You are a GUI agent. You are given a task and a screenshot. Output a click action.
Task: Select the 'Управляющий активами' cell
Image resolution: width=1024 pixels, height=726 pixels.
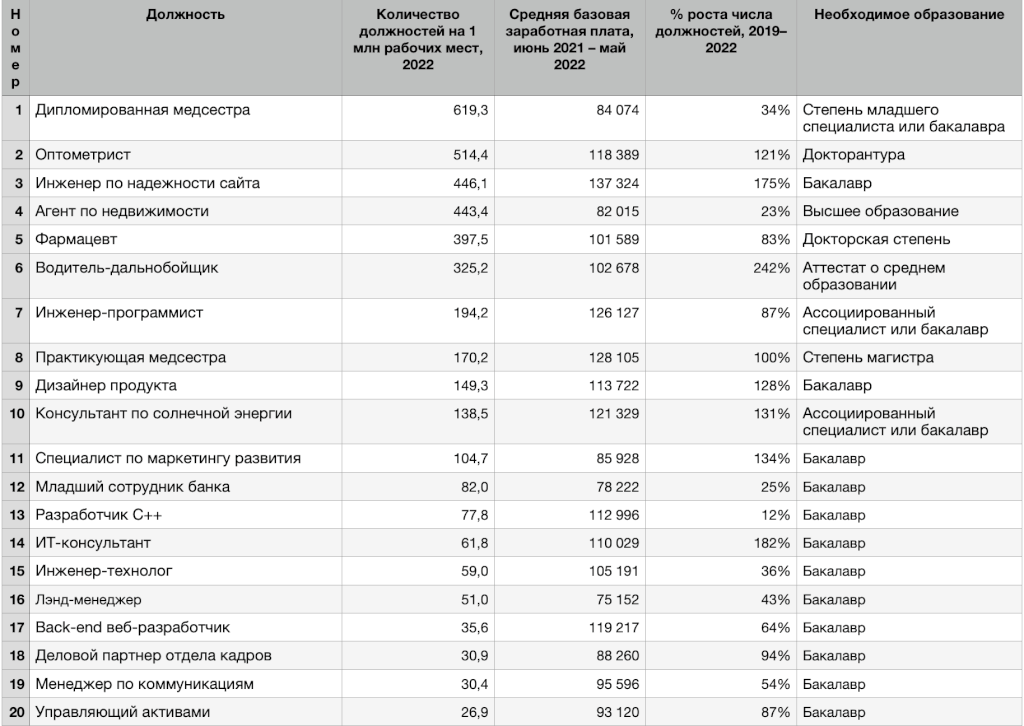click(122, 711)
